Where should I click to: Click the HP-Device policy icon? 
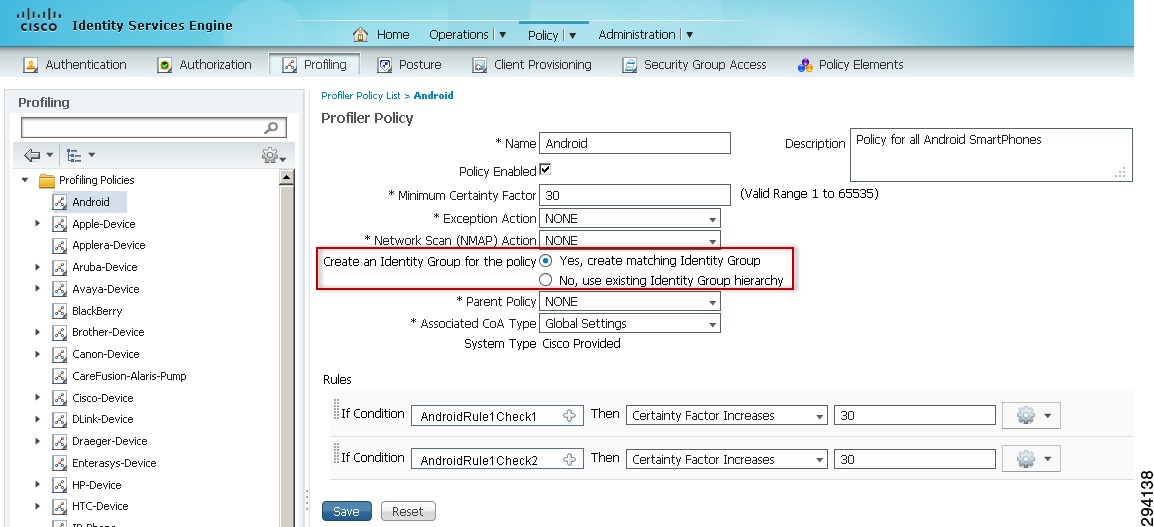(x=60, y=485)
